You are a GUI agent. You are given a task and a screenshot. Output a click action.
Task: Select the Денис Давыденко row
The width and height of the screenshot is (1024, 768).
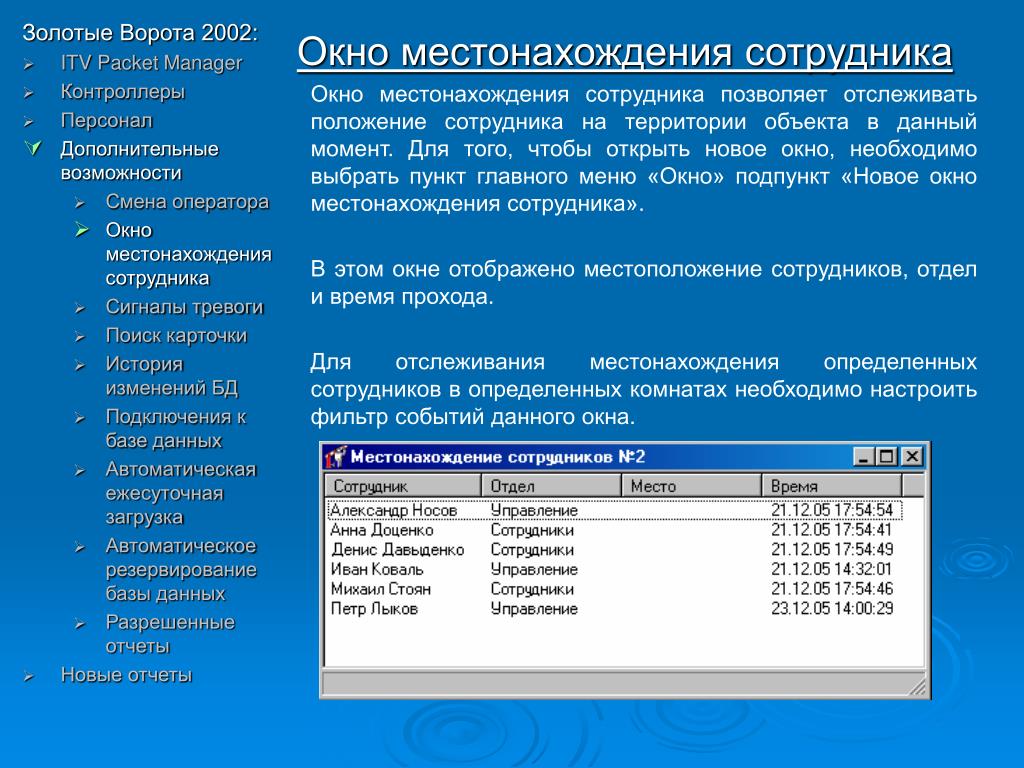[614, 550]
